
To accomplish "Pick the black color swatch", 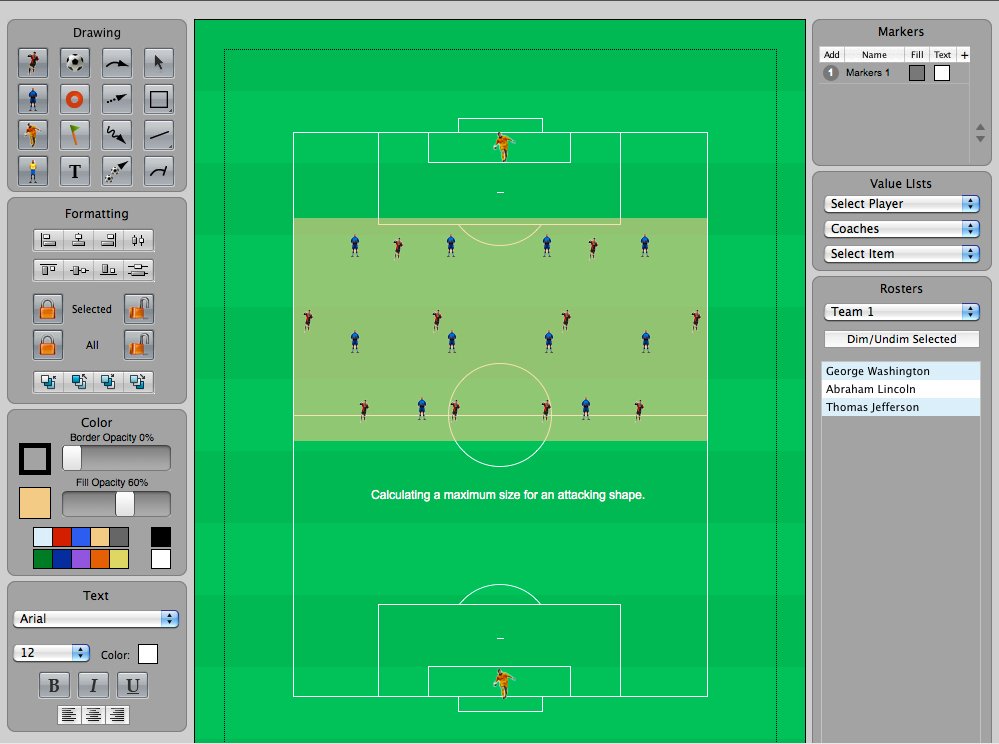I will [161, 537].
